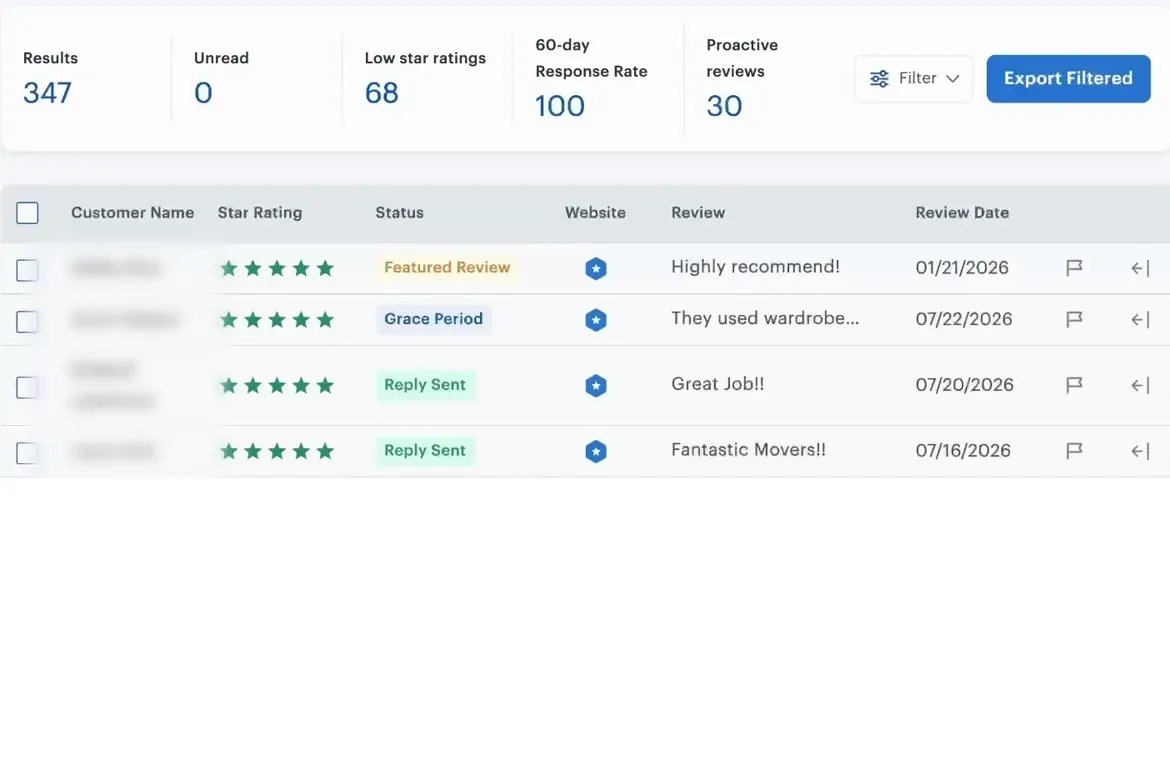
Task: Click star rating of Grace Period review
Action: (277, 319)
